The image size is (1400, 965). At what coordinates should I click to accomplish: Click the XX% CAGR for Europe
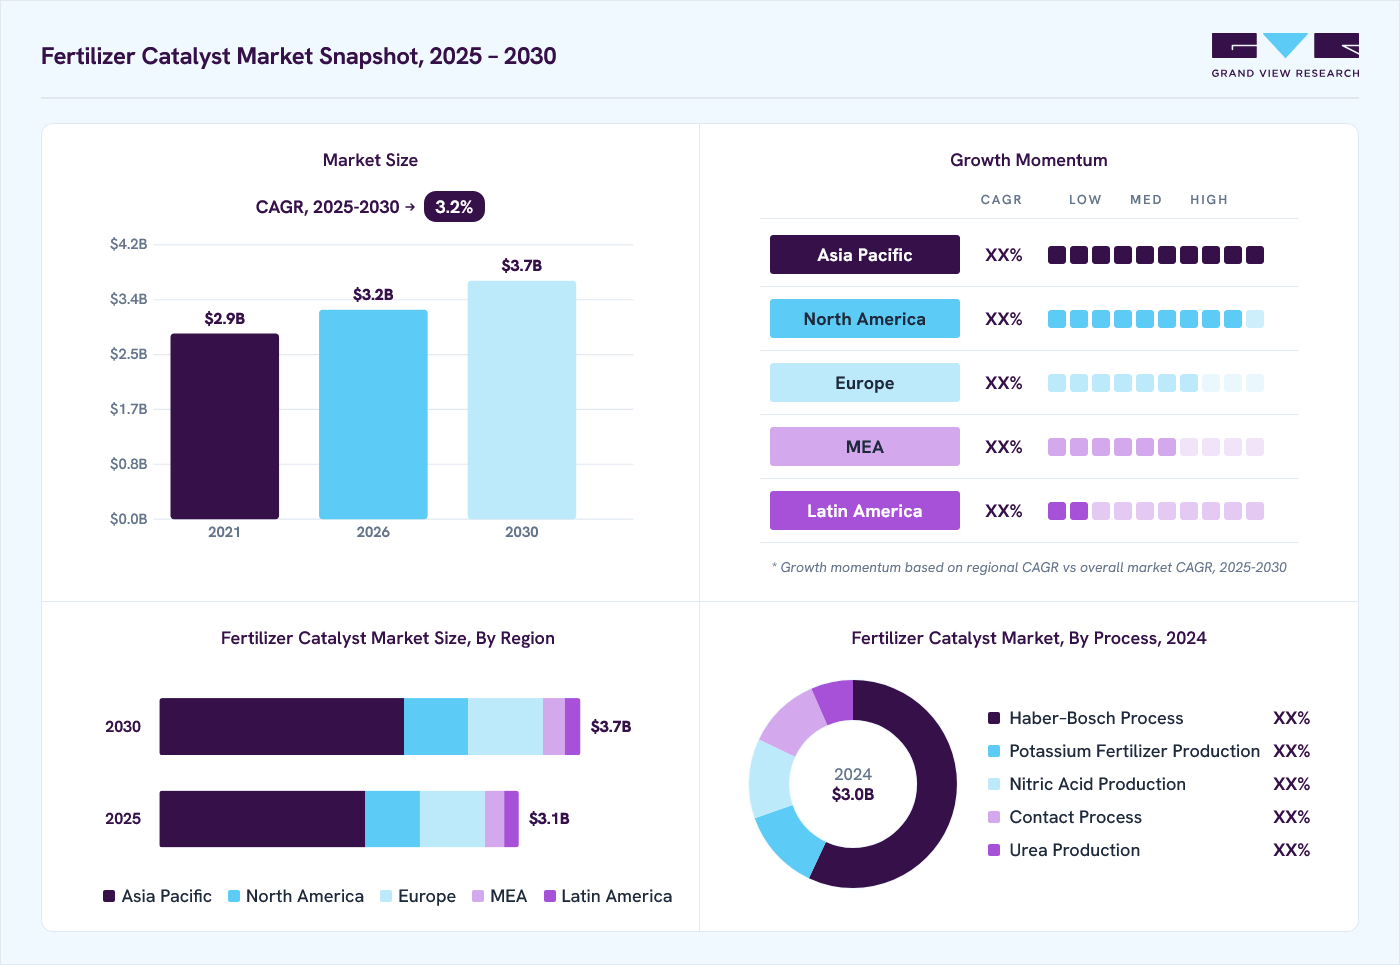click(1004, 383)
